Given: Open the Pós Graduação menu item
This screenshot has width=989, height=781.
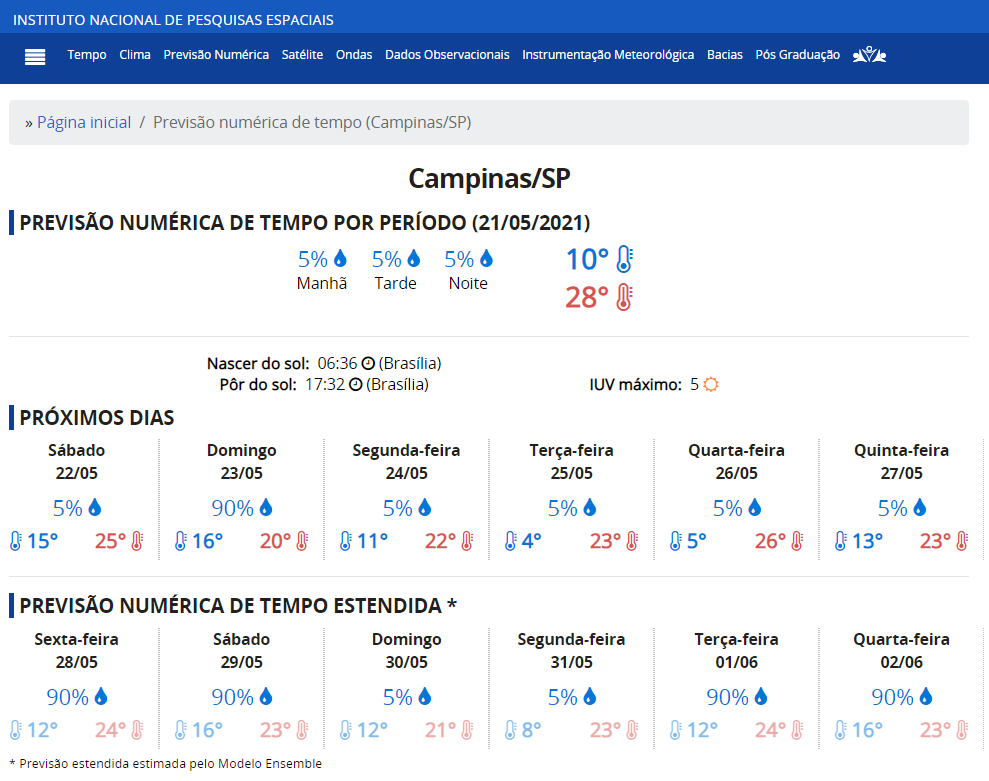Looking at the screenshot, I should click(x=797, y=55).
